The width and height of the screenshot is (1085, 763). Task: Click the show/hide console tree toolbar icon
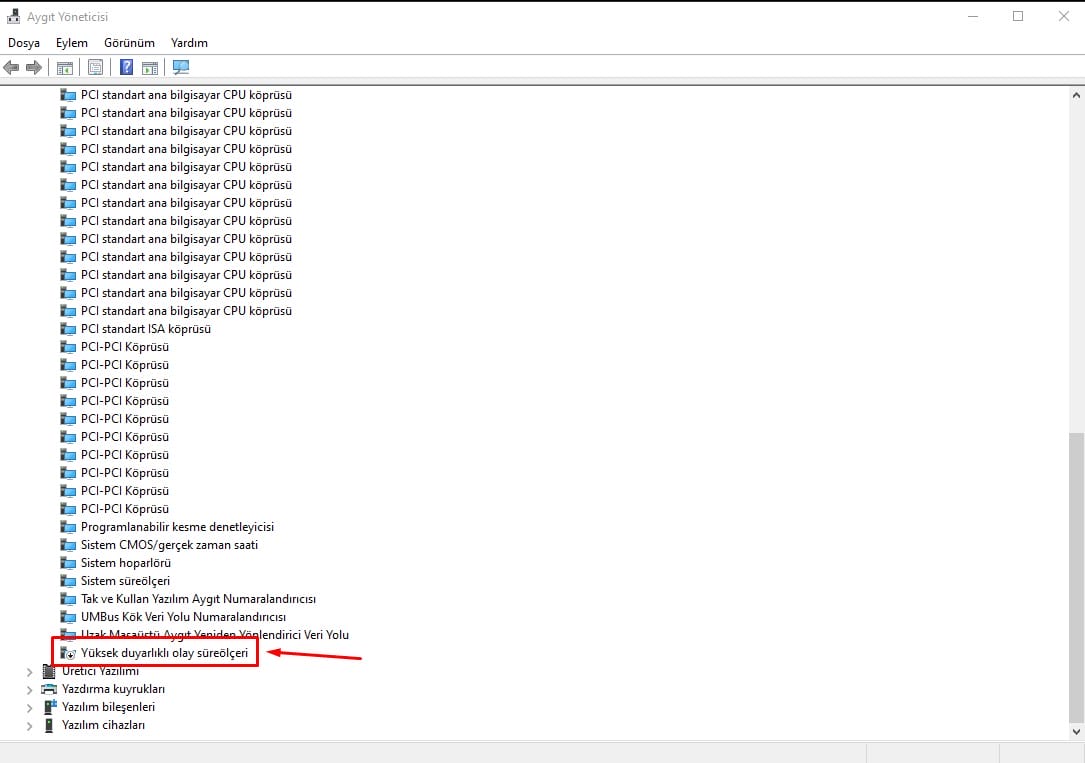[65, 68]
